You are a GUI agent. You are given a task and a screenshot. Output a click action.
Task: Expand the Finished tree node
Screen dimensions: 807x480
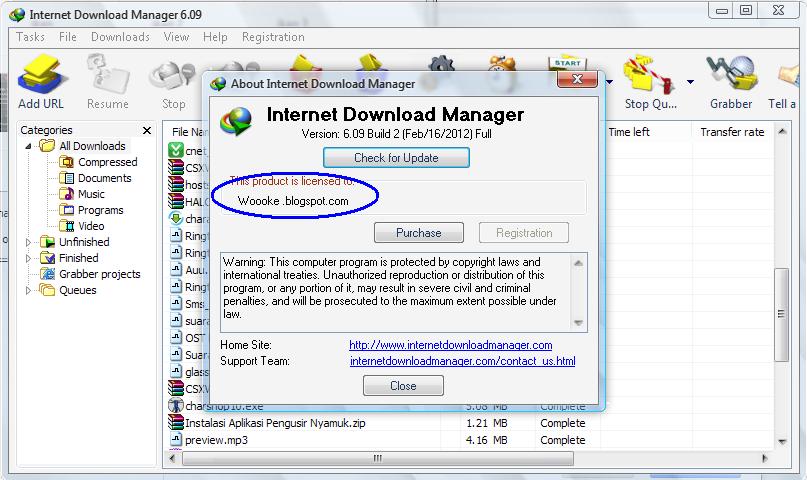click(x=28, y=258)
